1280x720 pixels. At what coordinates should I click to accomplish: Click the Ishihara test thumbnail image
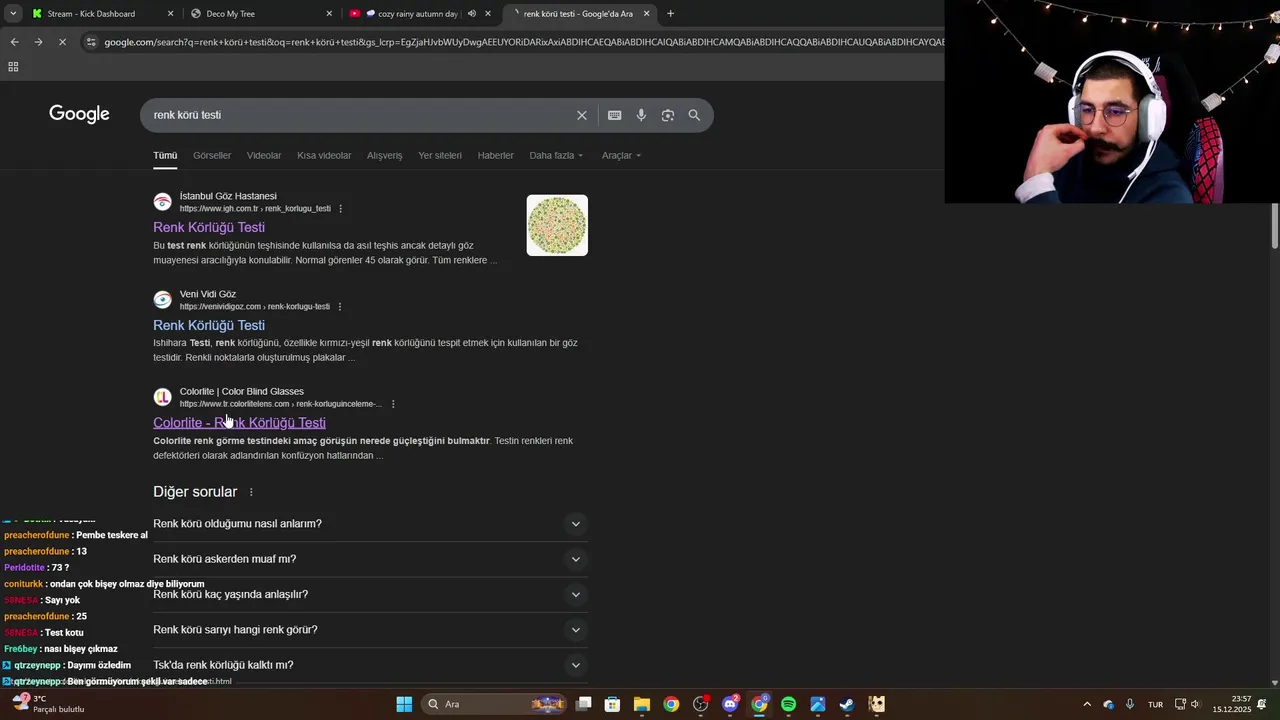coord(557,225)
